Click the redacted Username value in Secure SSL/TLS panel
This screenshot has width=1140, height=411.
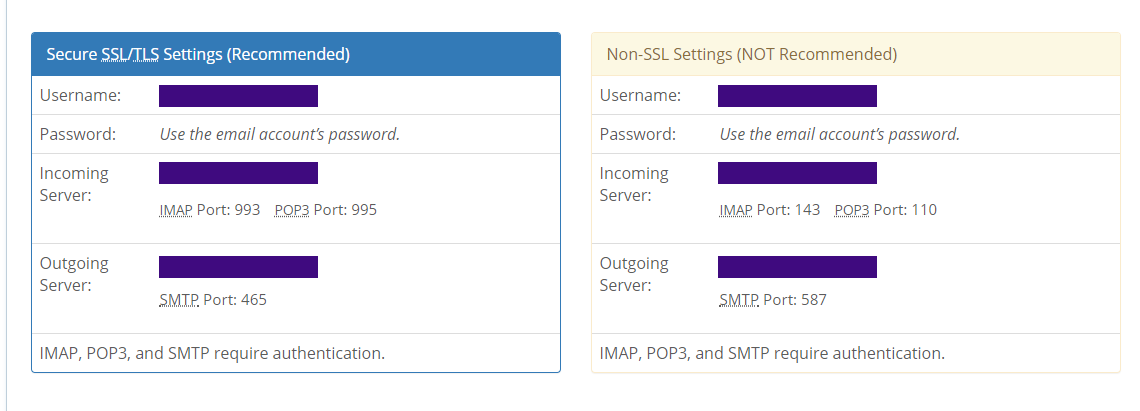point(238,96)
